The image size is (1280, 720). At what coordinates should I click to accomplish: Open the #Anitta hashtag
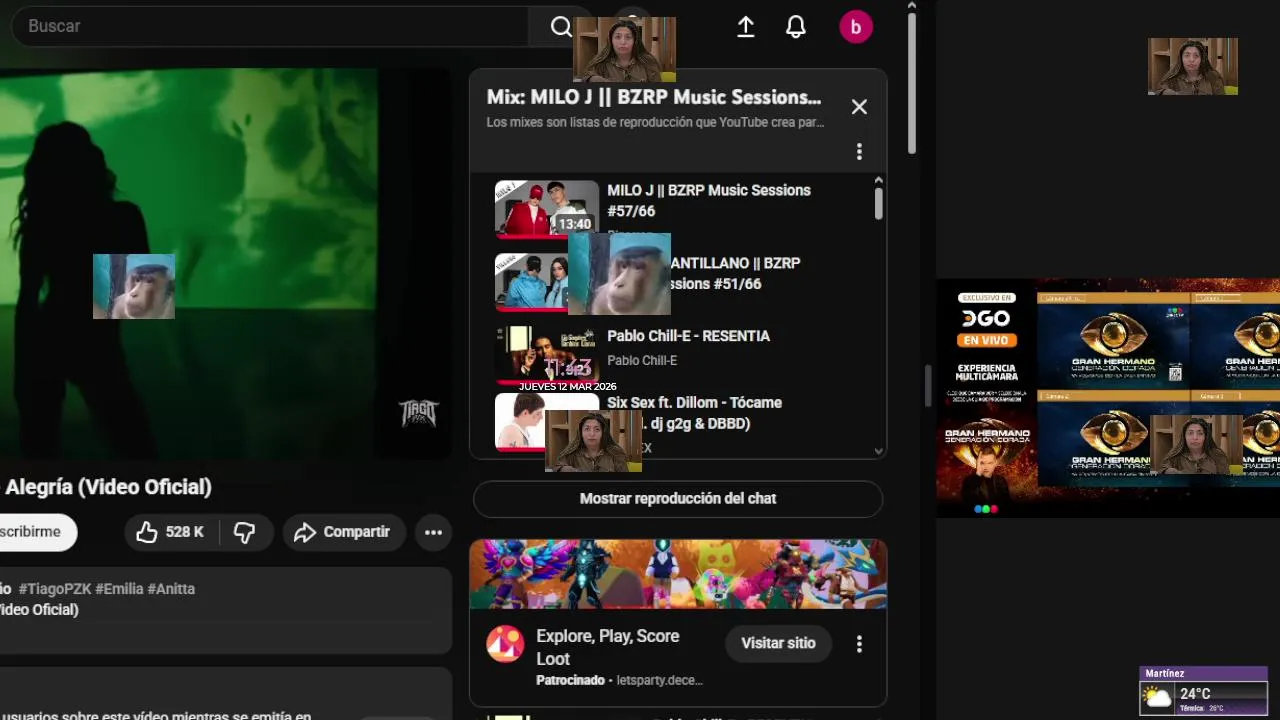pyautogui.click(x=171, y=589)
